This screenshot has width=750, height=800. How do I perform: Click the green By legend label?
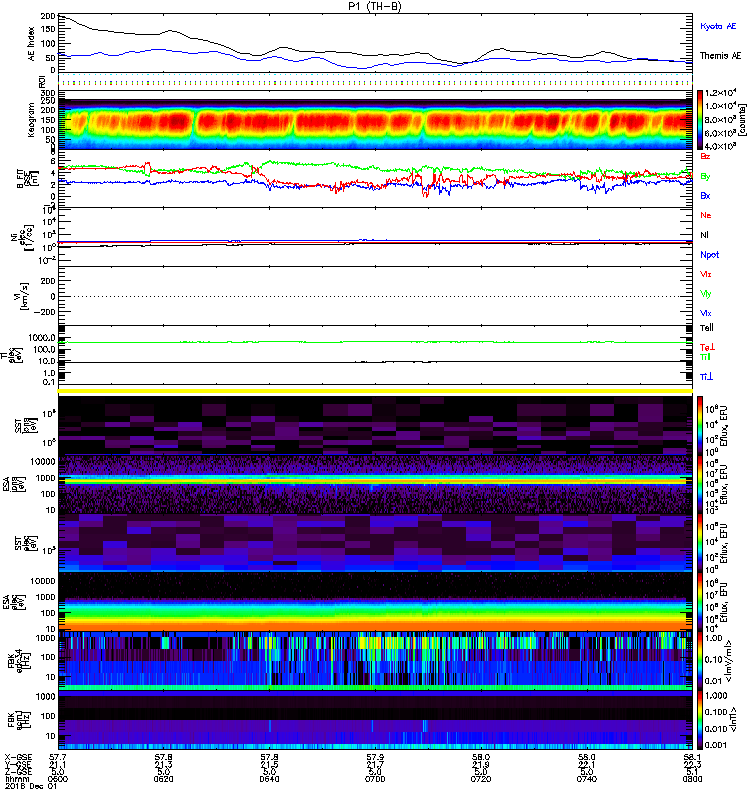click(705, 177)
